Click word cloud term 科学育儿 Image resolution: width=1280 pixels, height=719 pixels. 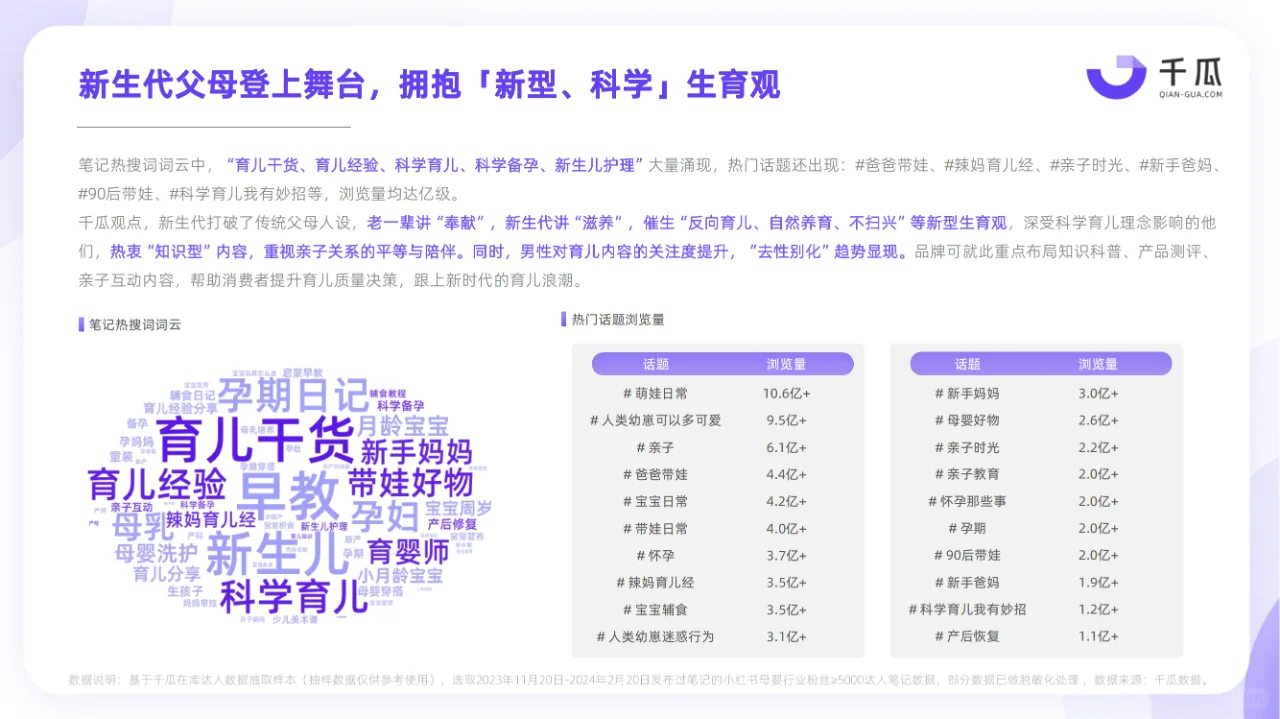point(294,598)
